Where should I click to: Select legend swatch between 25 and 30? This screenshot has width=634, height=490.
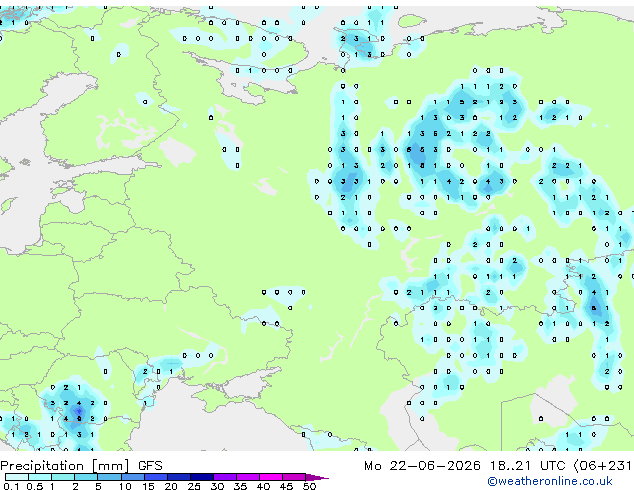(202, 477)
